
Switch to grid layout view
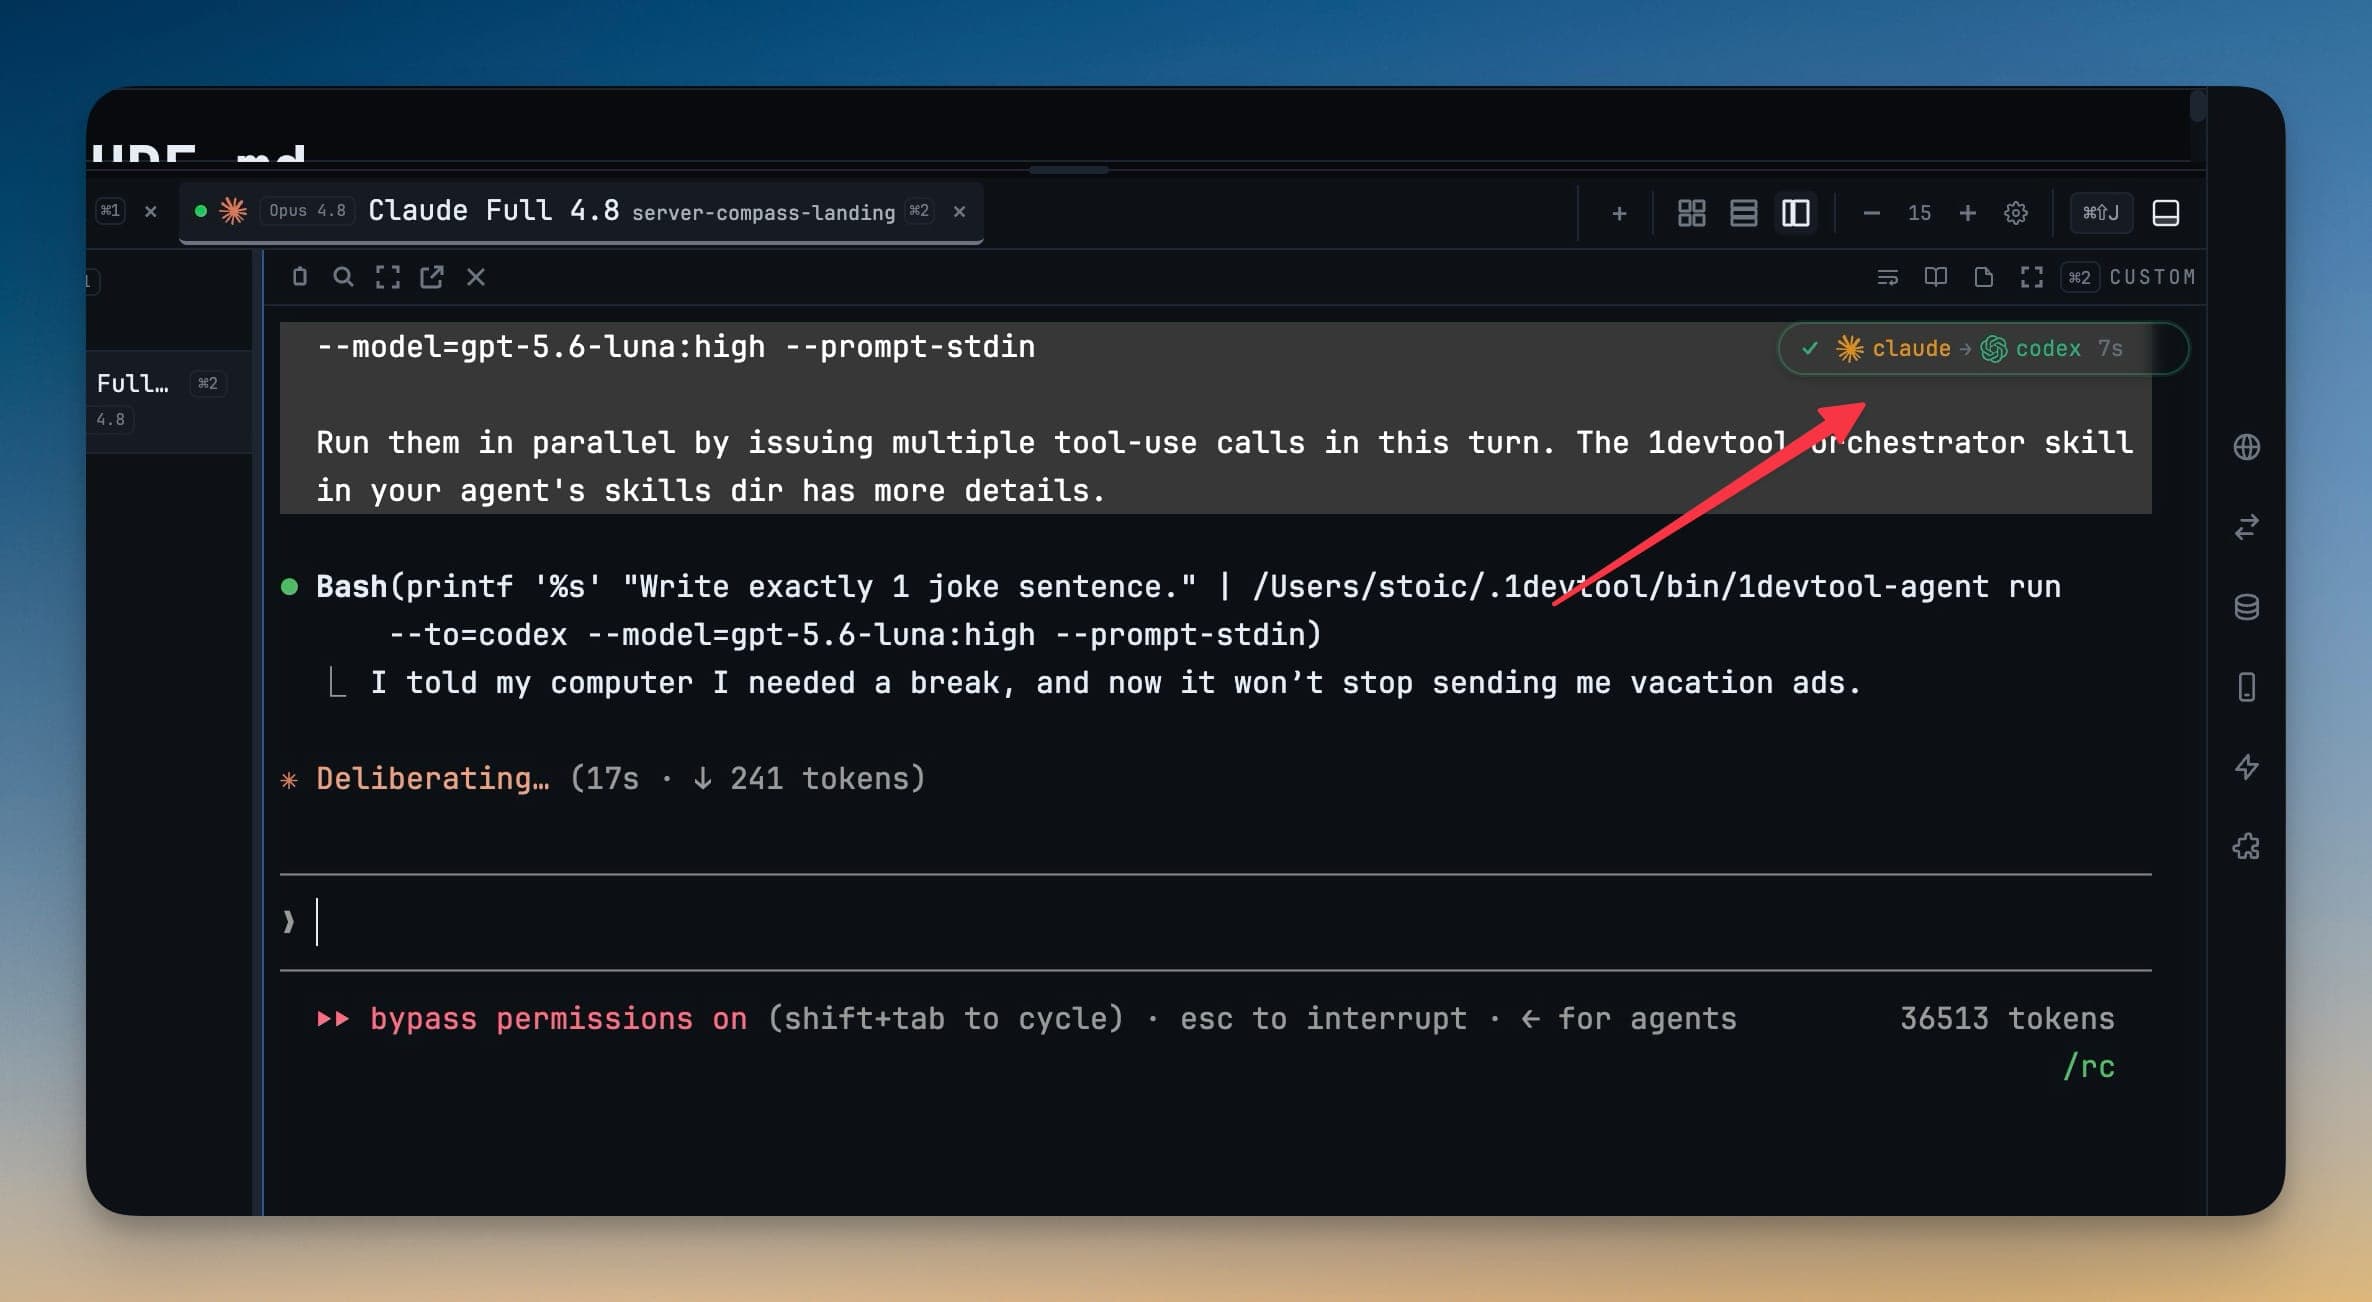[1691, 213]
